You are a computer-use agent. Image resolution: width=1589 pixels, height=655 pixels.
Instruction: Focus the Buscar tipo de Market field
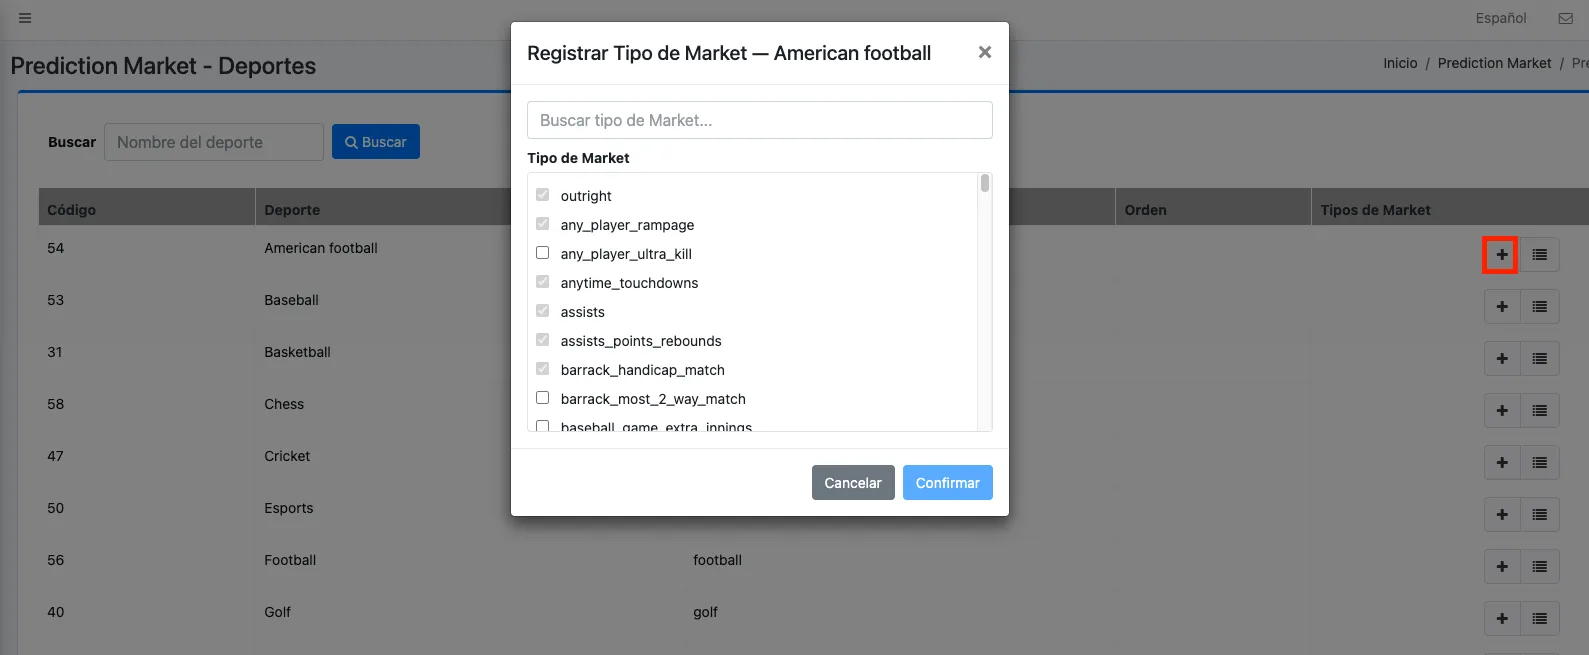(760, 120)
